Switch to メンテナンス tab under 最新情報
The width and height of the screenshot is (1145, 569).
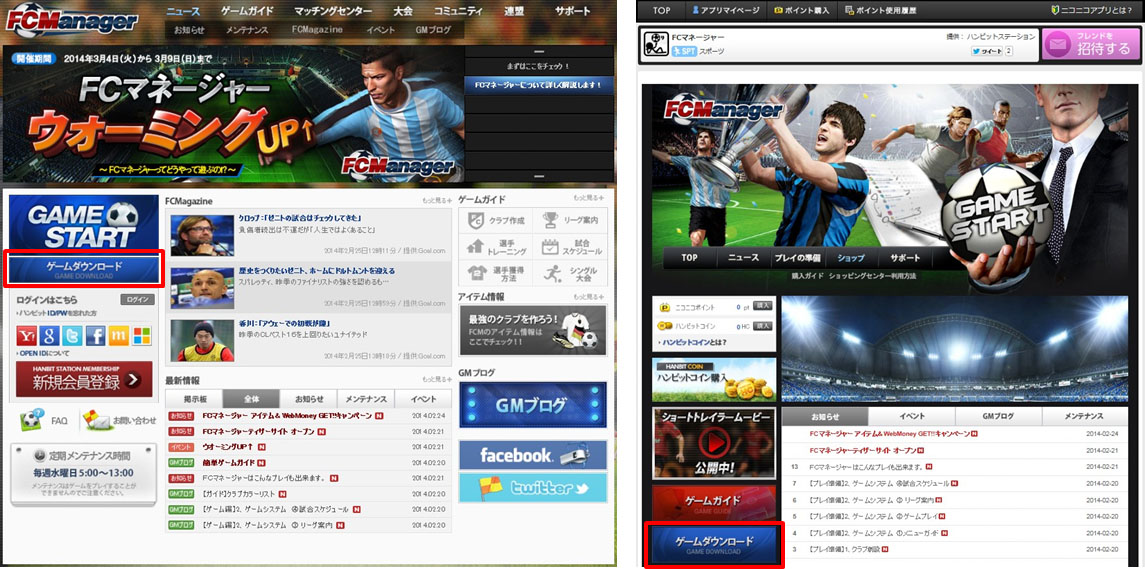pyautogui.click(x=366, y=399)
